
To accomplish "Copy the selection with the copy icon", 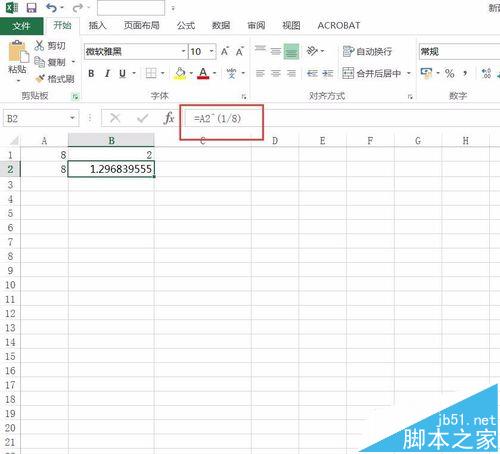I will [x=40, y=62].
